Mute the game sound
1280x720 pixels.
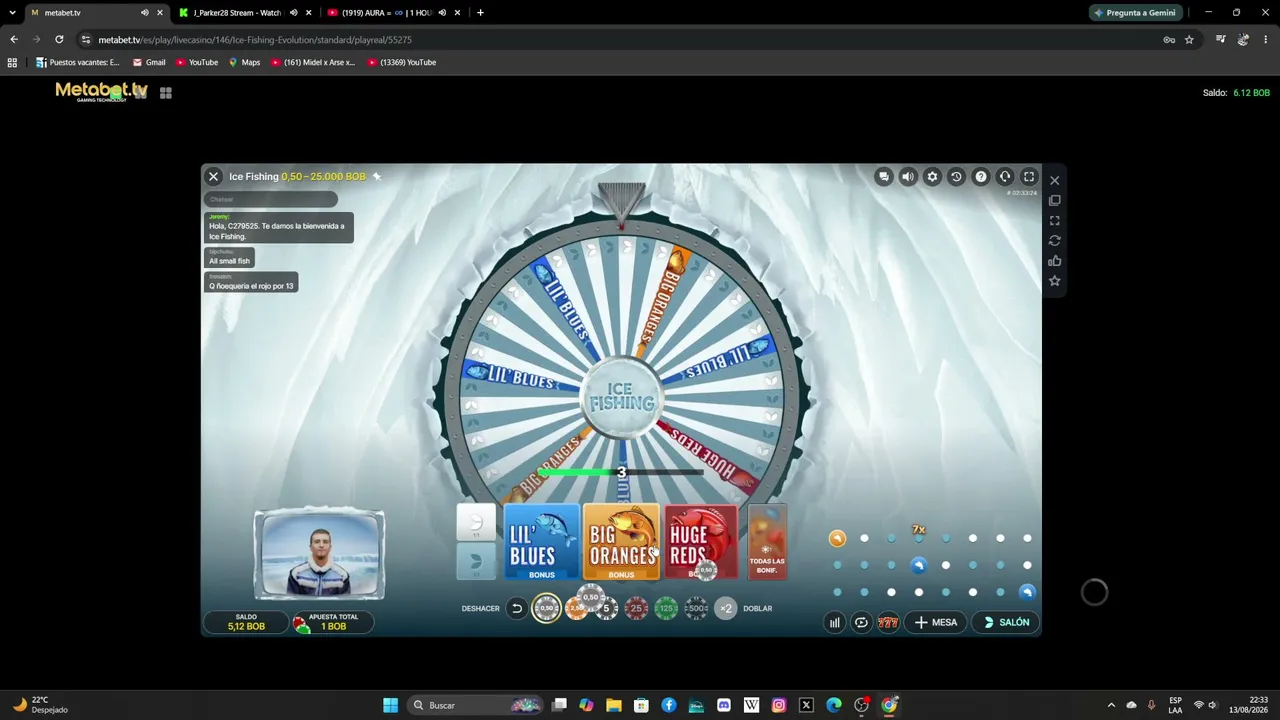tap(908, 177)
